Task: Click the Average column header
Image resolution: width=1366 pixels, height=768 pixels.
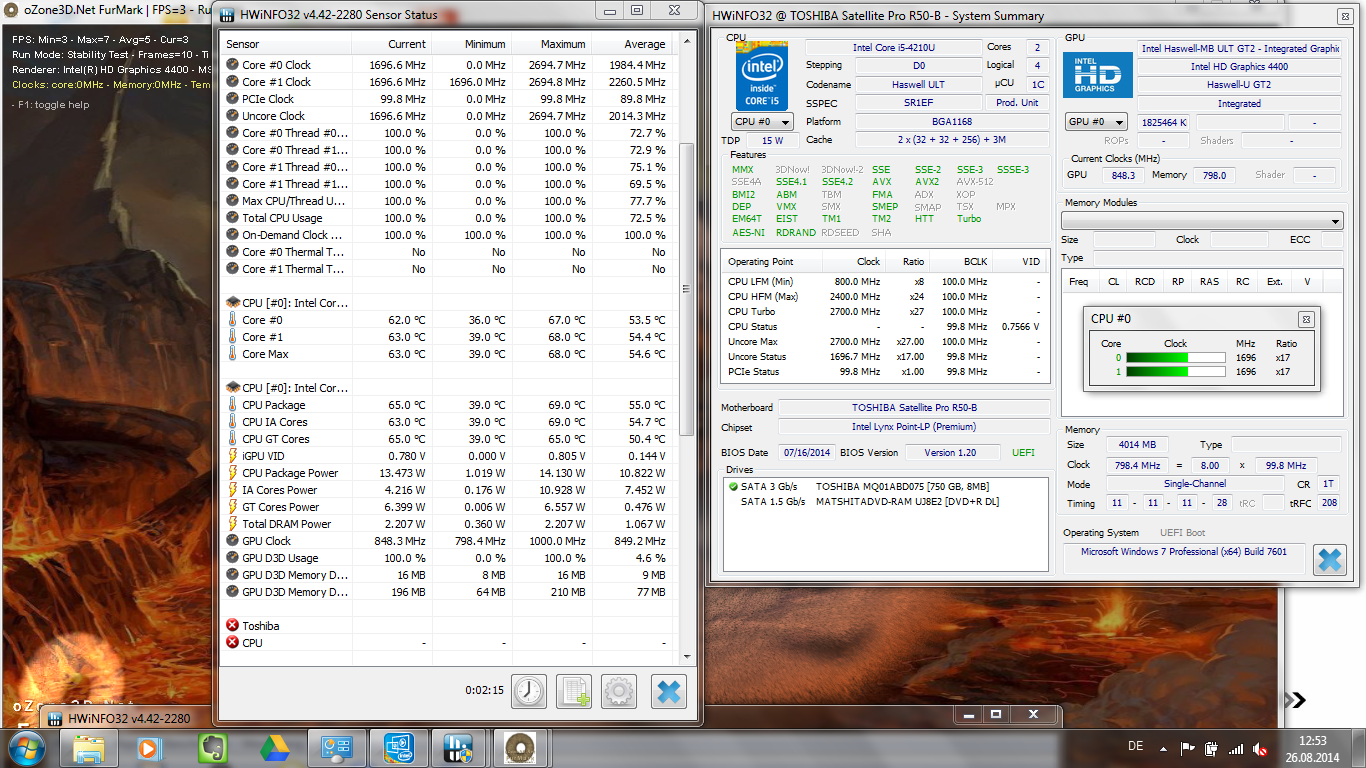Action: click(x=631, y=44)
